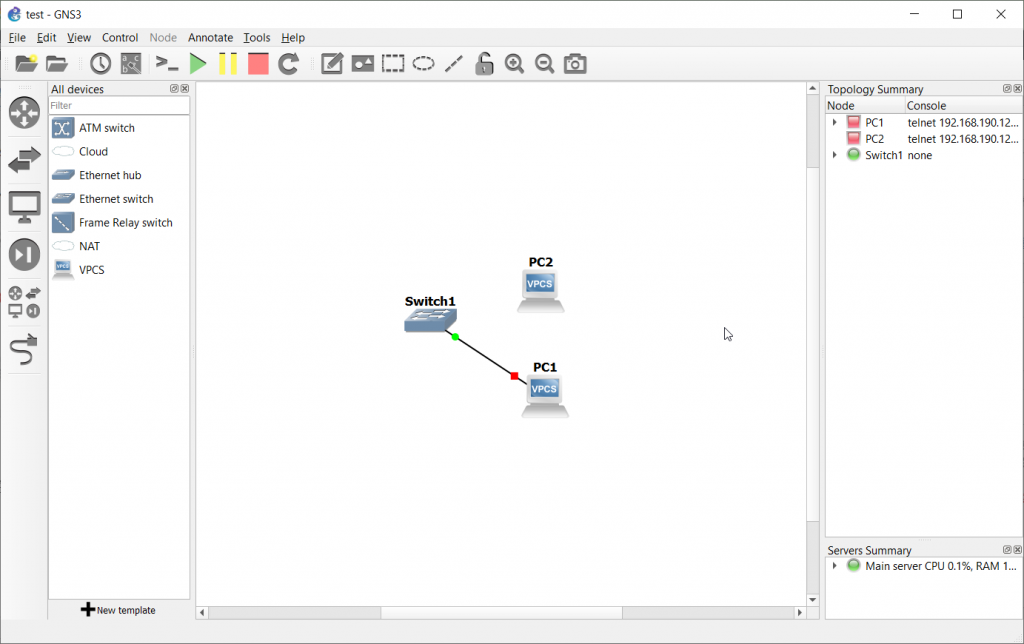Click canvas horizontal scrollbar left arrow
Image resolution: width=1024 pixels, height=644 pixels.
tap(202, 613)
